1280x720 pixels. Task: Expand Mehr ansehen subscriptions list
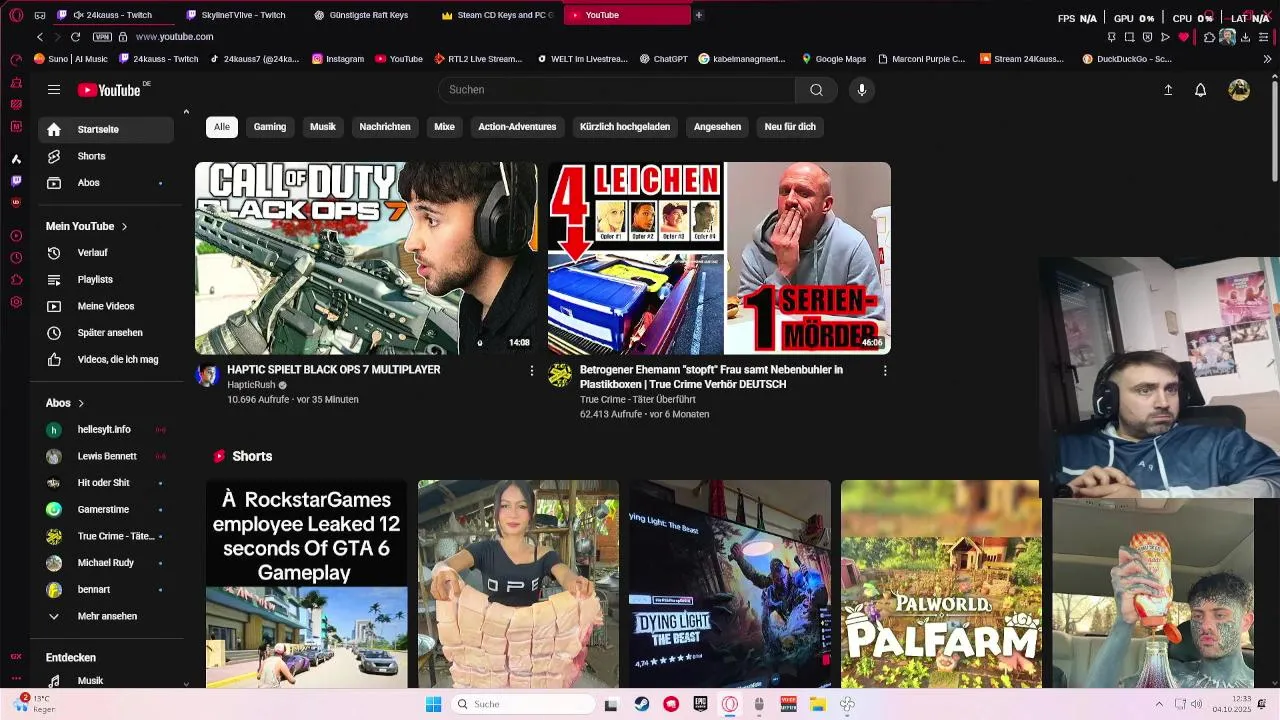click(x=106, y=616)
